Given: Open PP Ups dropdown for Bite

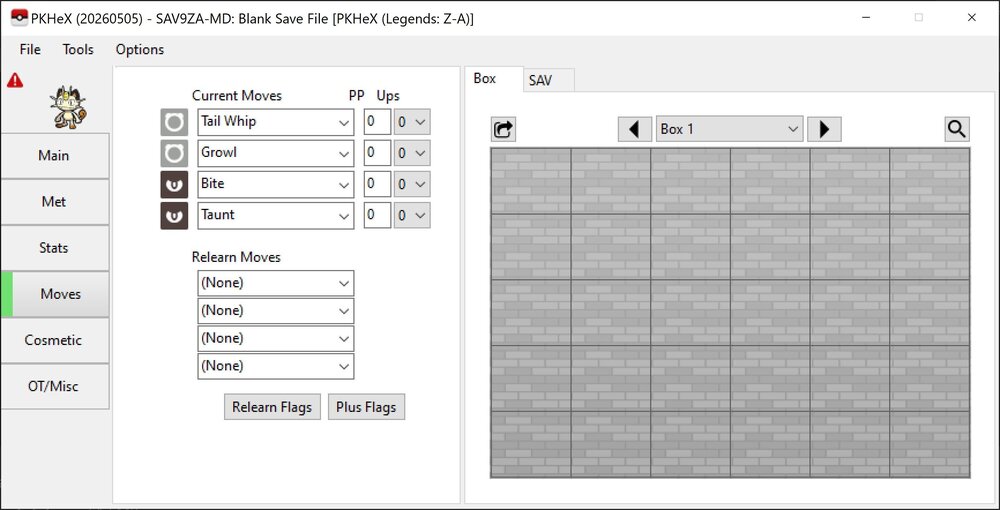Looking at the screenshot, I should (x=412, y=185).
